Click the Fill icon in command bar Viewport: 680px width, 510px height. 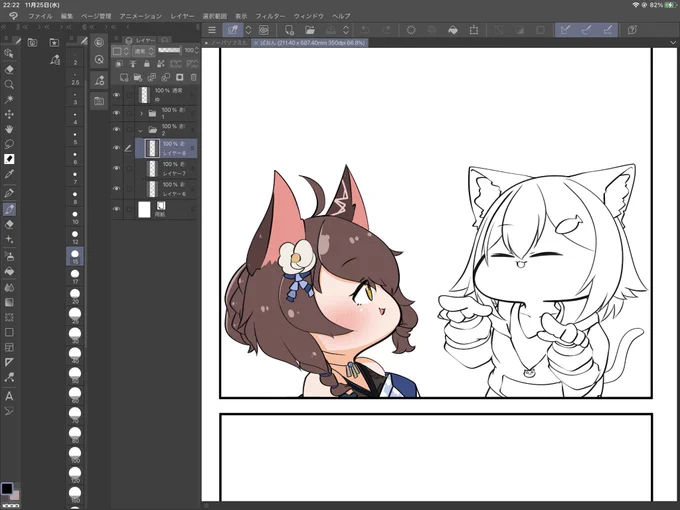pos(453,30)
